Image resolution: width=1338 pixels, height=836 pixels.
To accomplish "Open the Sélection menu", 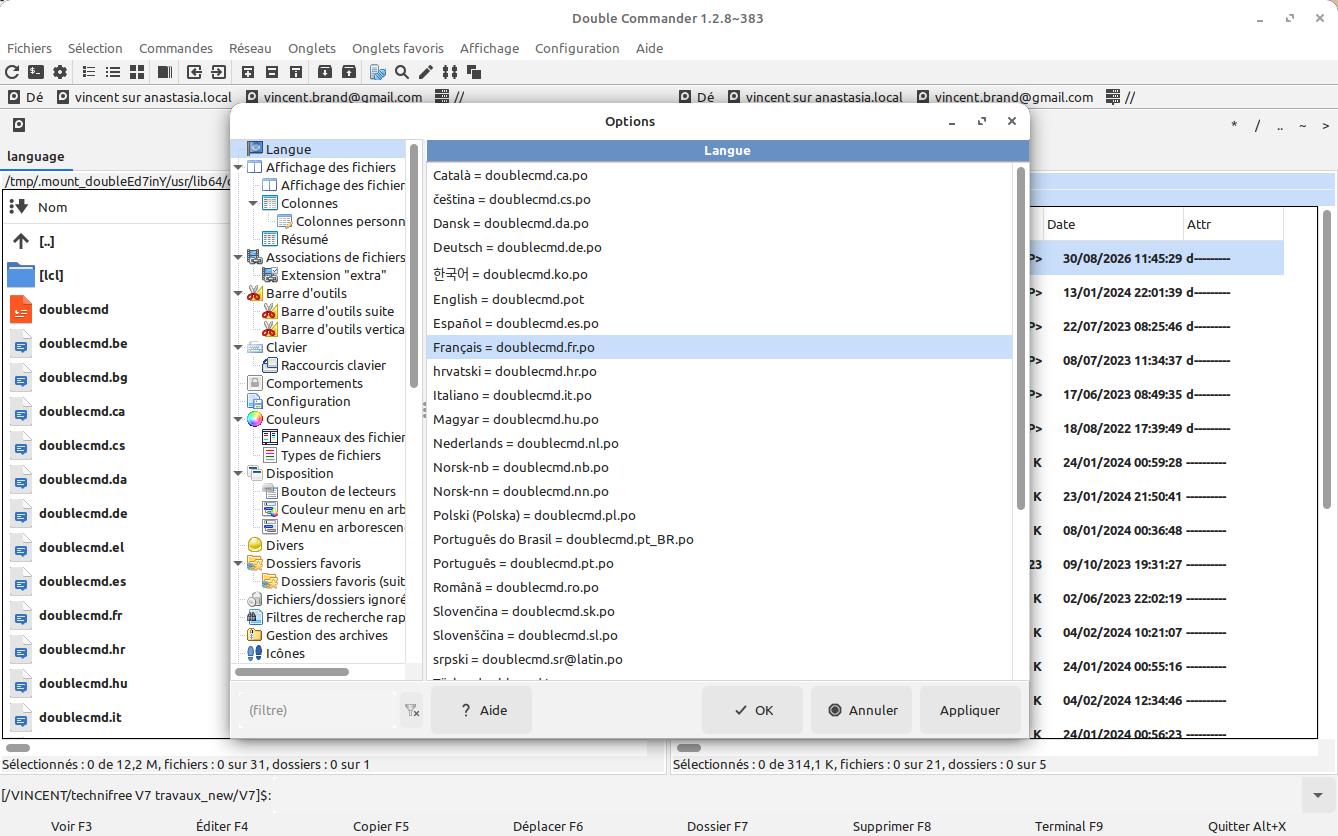I will click(95, 48).
